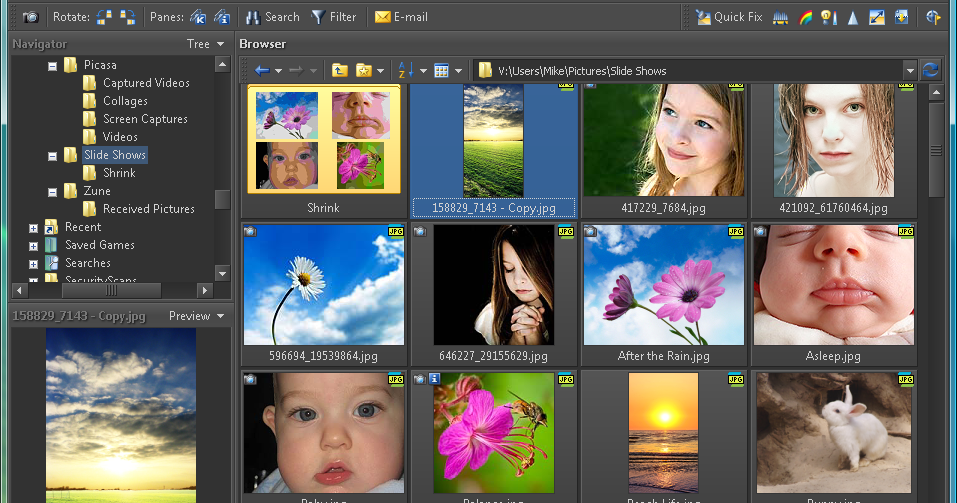Toggle the info pane icon

click(x=222, y=17)
